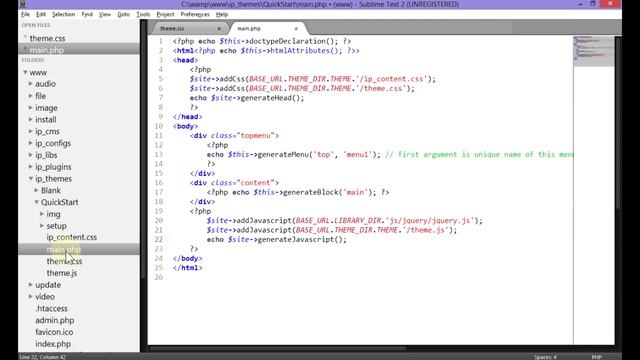640x360 pixels.
Task: Open the Spaces: 4 indentation setting
Action: [x=545, y=357]
